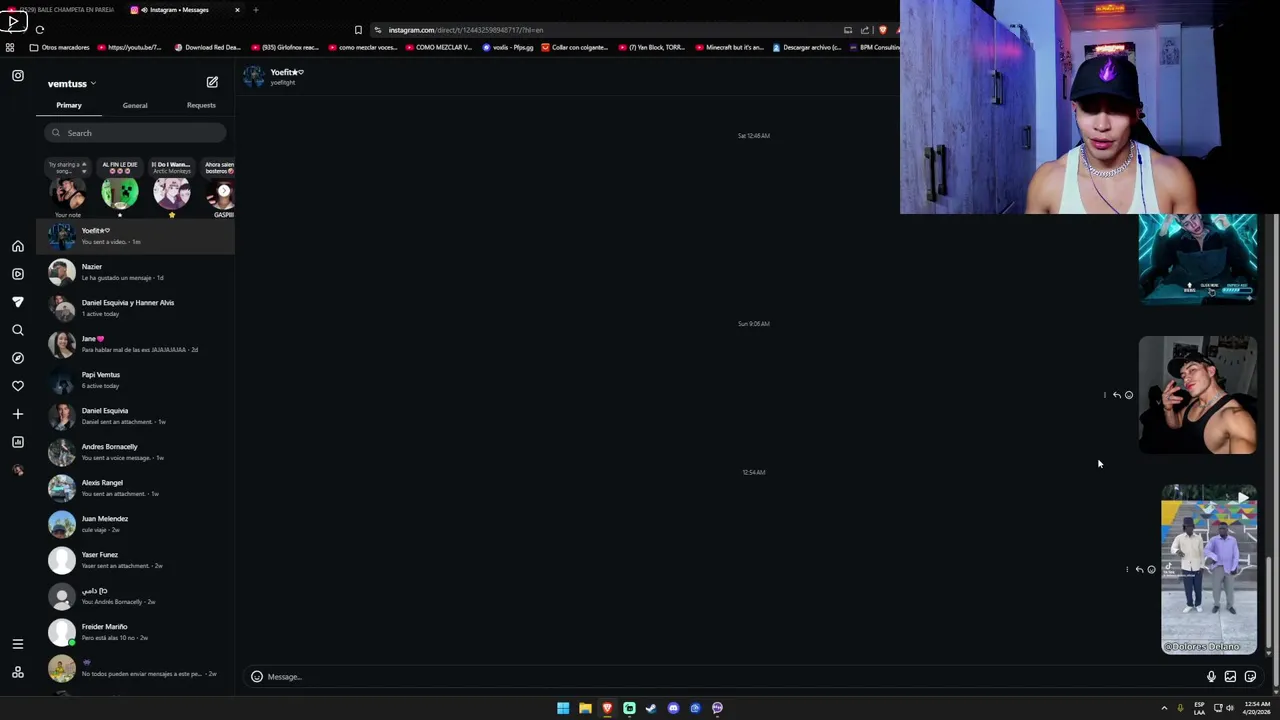
Task: Open the Reels icon in sidebar
Action: (18, 274)
